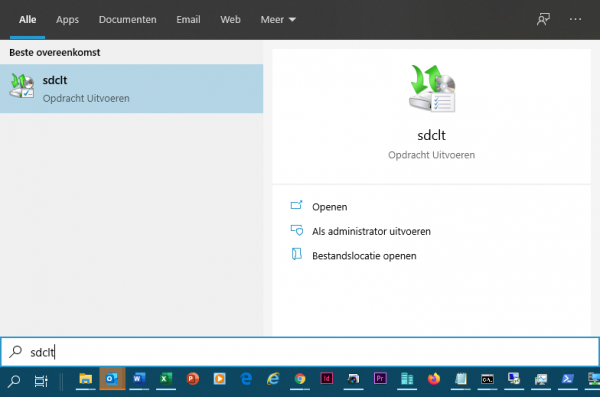Viewport: 600px width, 397px height.
Task: Open Command Prompt from taskbar
Action: [x=487, y=379]
